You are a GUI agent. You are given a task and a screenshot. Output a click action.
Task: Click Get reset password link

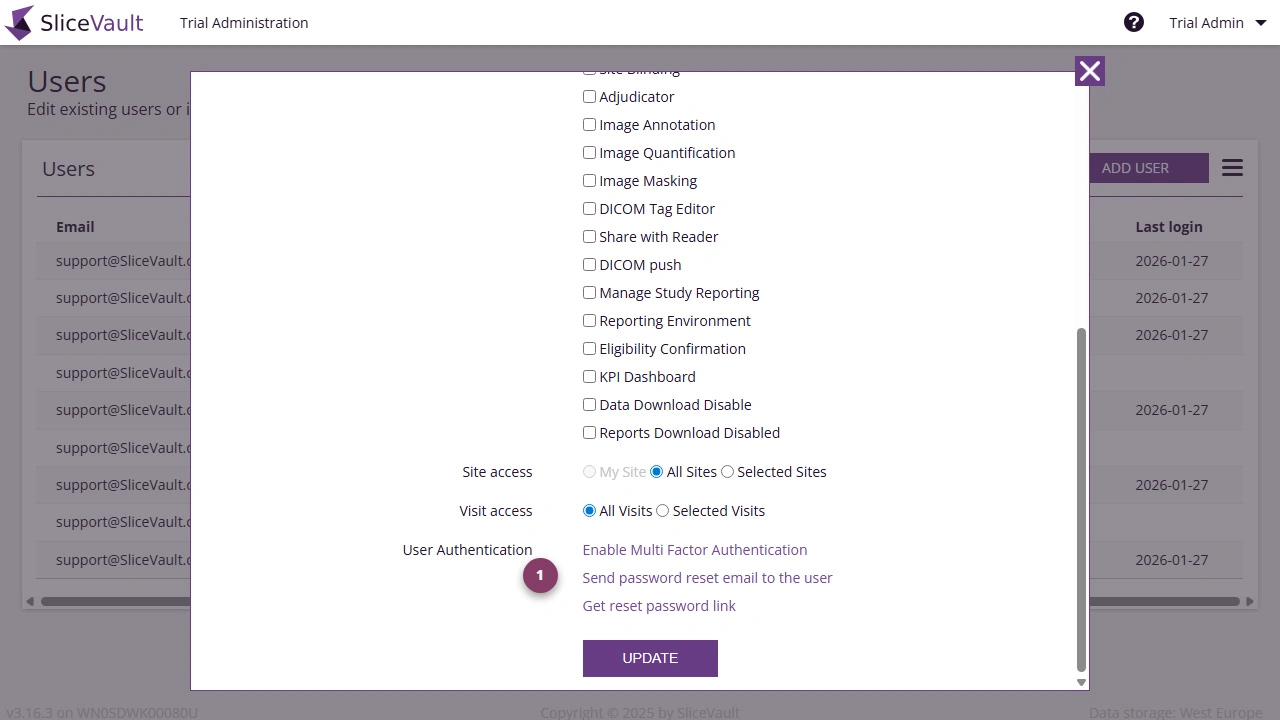[659, 605]
